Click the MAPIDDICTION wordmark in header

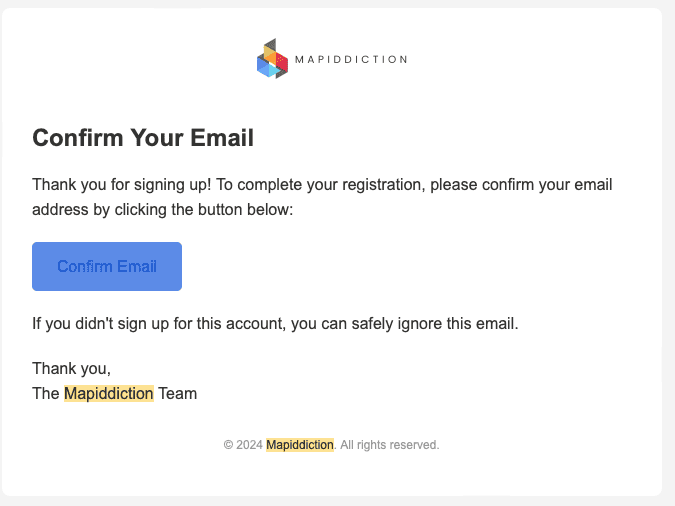click(350, 60)
